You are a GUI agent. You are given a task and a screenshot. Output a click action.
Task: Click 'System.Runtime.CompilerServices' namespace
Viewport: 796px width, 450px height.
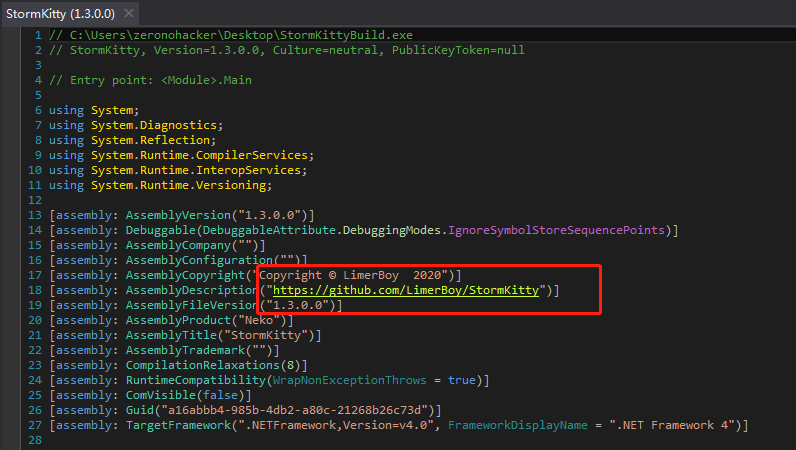click(x=200, y=155)
